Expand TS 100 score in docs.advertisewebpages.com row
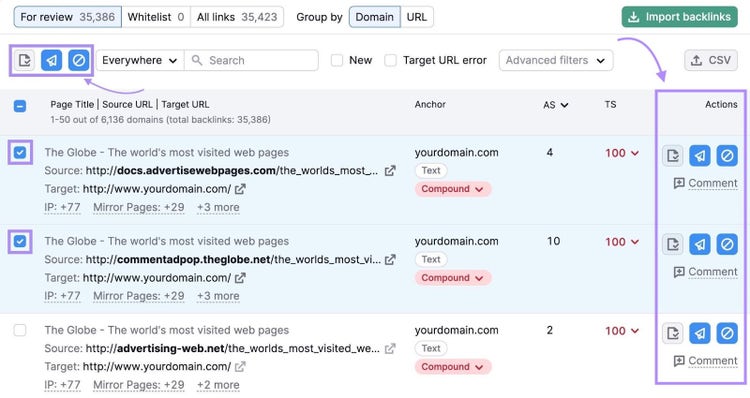 coord(622,153)
